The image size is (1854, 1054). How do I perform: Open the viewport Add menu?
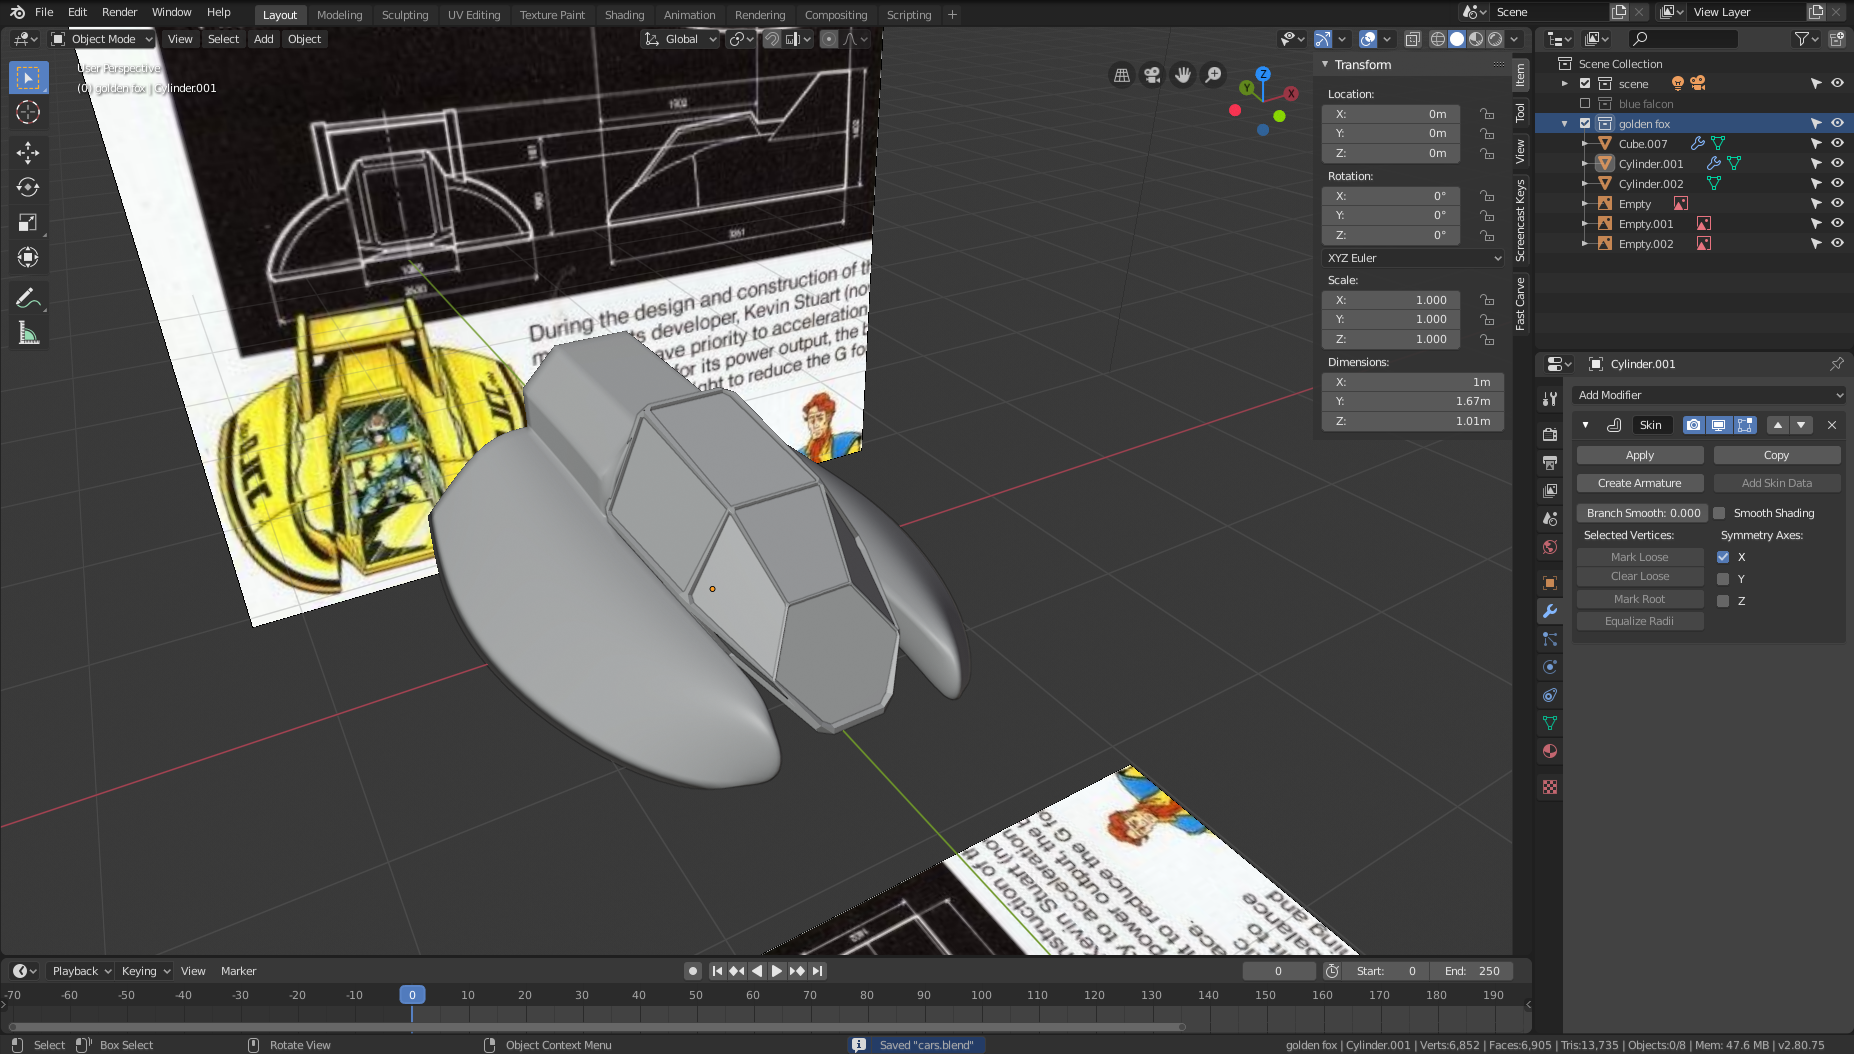[x=263, y=39]
